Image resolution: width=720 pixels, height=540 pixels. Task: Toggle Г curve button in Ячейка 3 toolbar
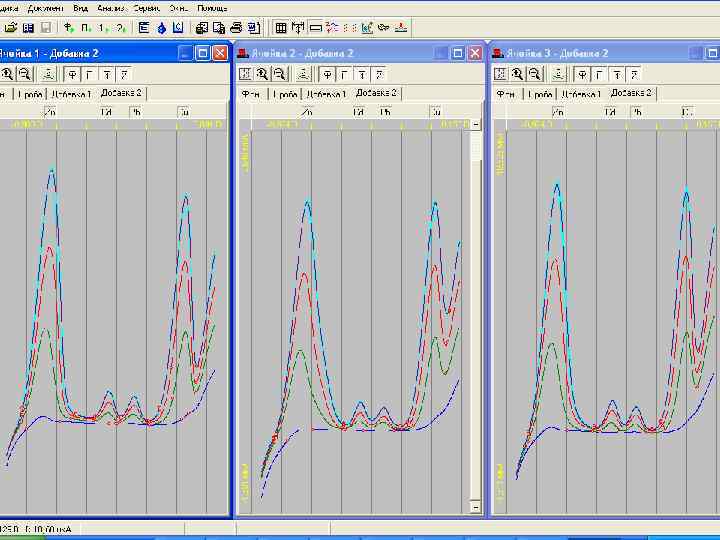coord(600,74)
